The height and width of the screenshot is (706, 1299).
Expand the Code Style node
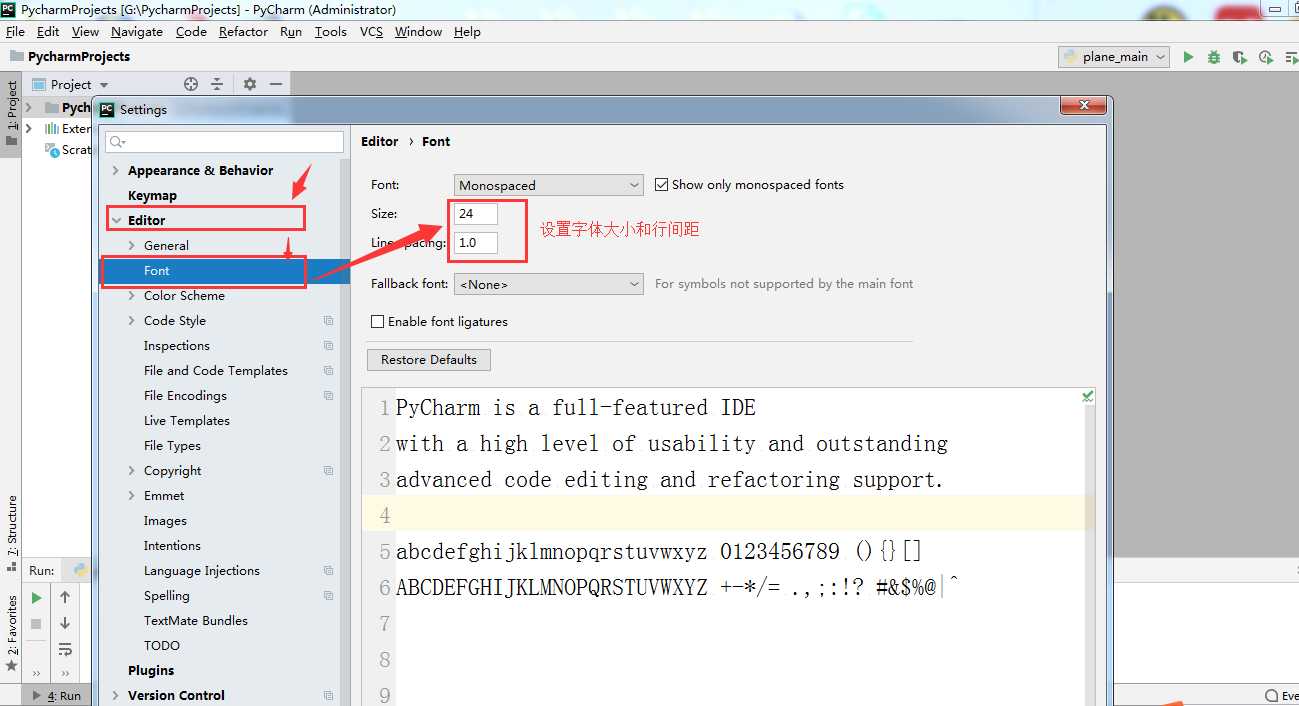pos(132,321)
